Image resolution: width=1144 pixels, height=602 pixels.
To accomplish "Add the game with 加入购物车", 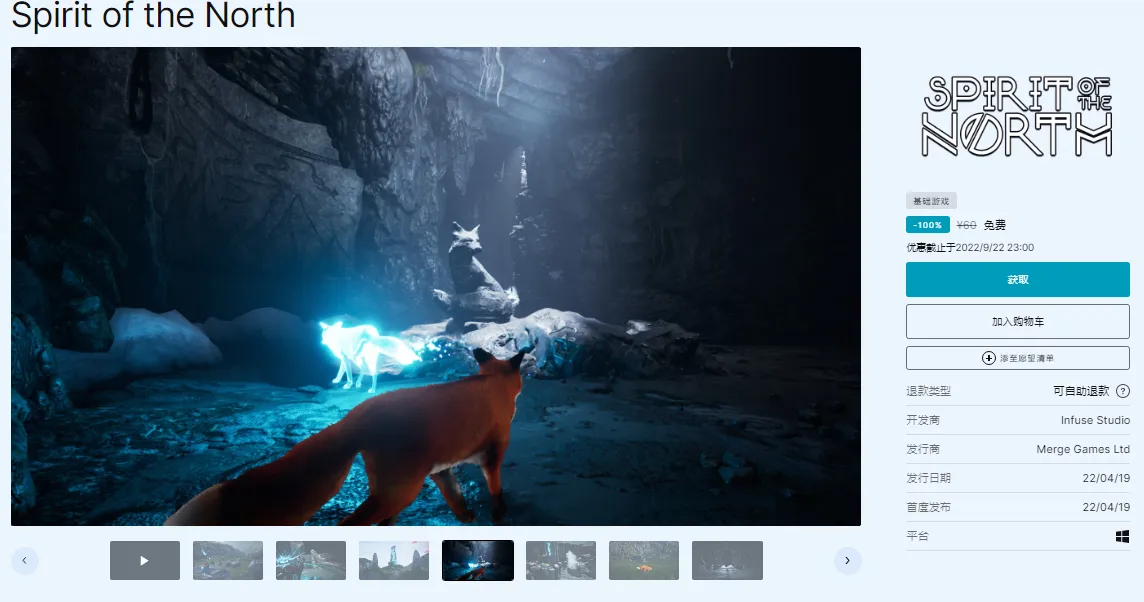I will click(x=1018, y=322).
